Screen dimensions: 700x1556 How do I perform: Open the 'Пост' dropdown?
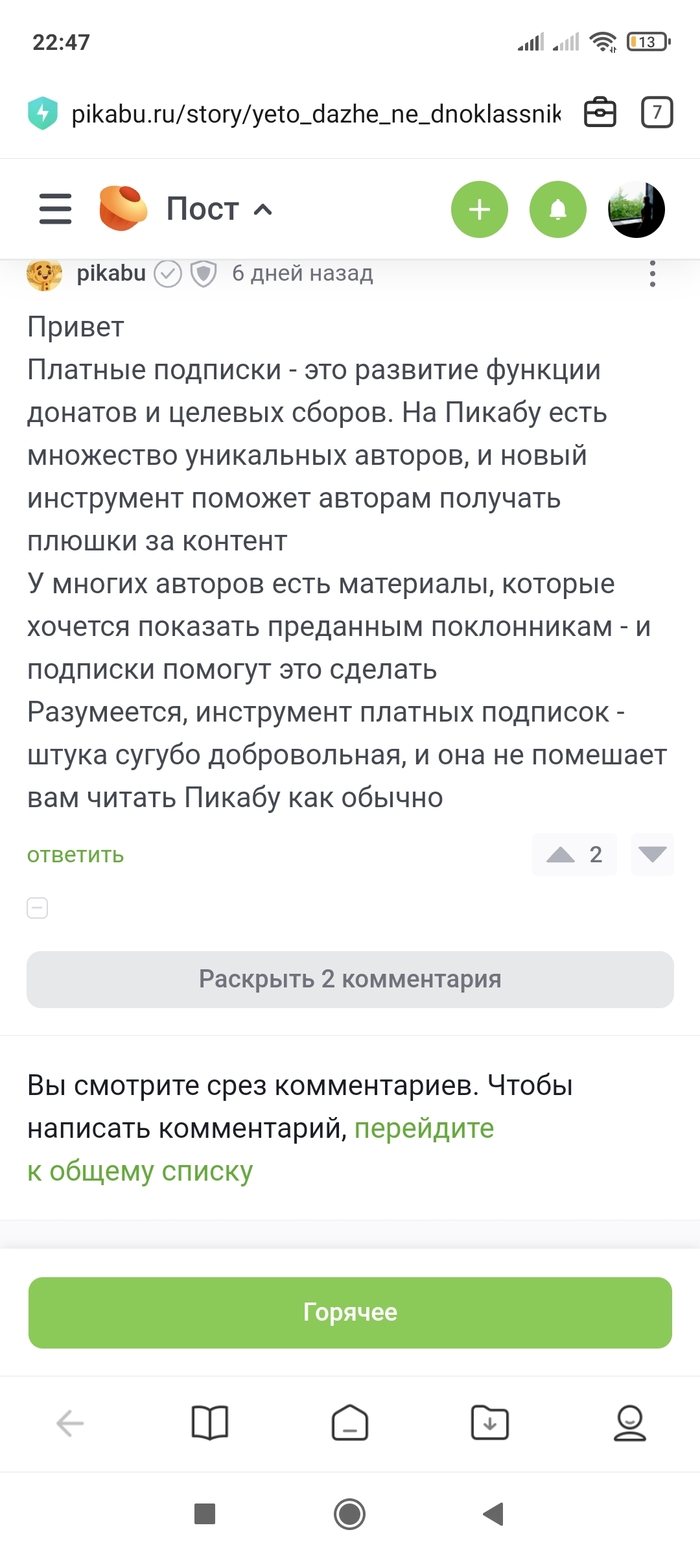(220, 209)
